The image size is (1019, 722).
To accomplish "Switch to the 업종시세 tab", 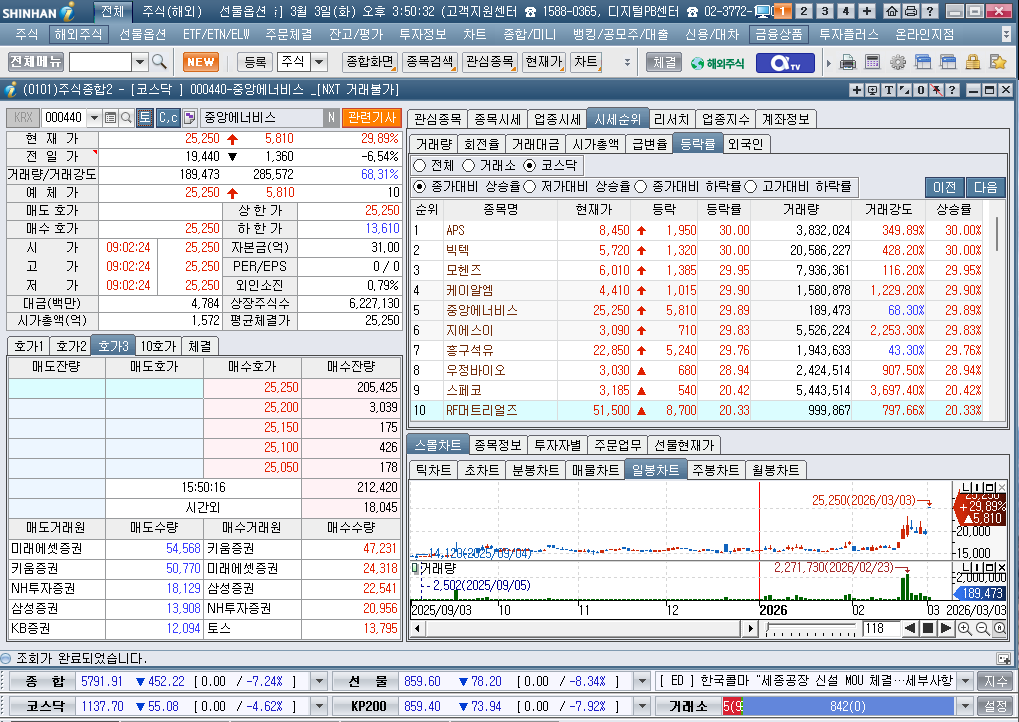I will (557, 119).
